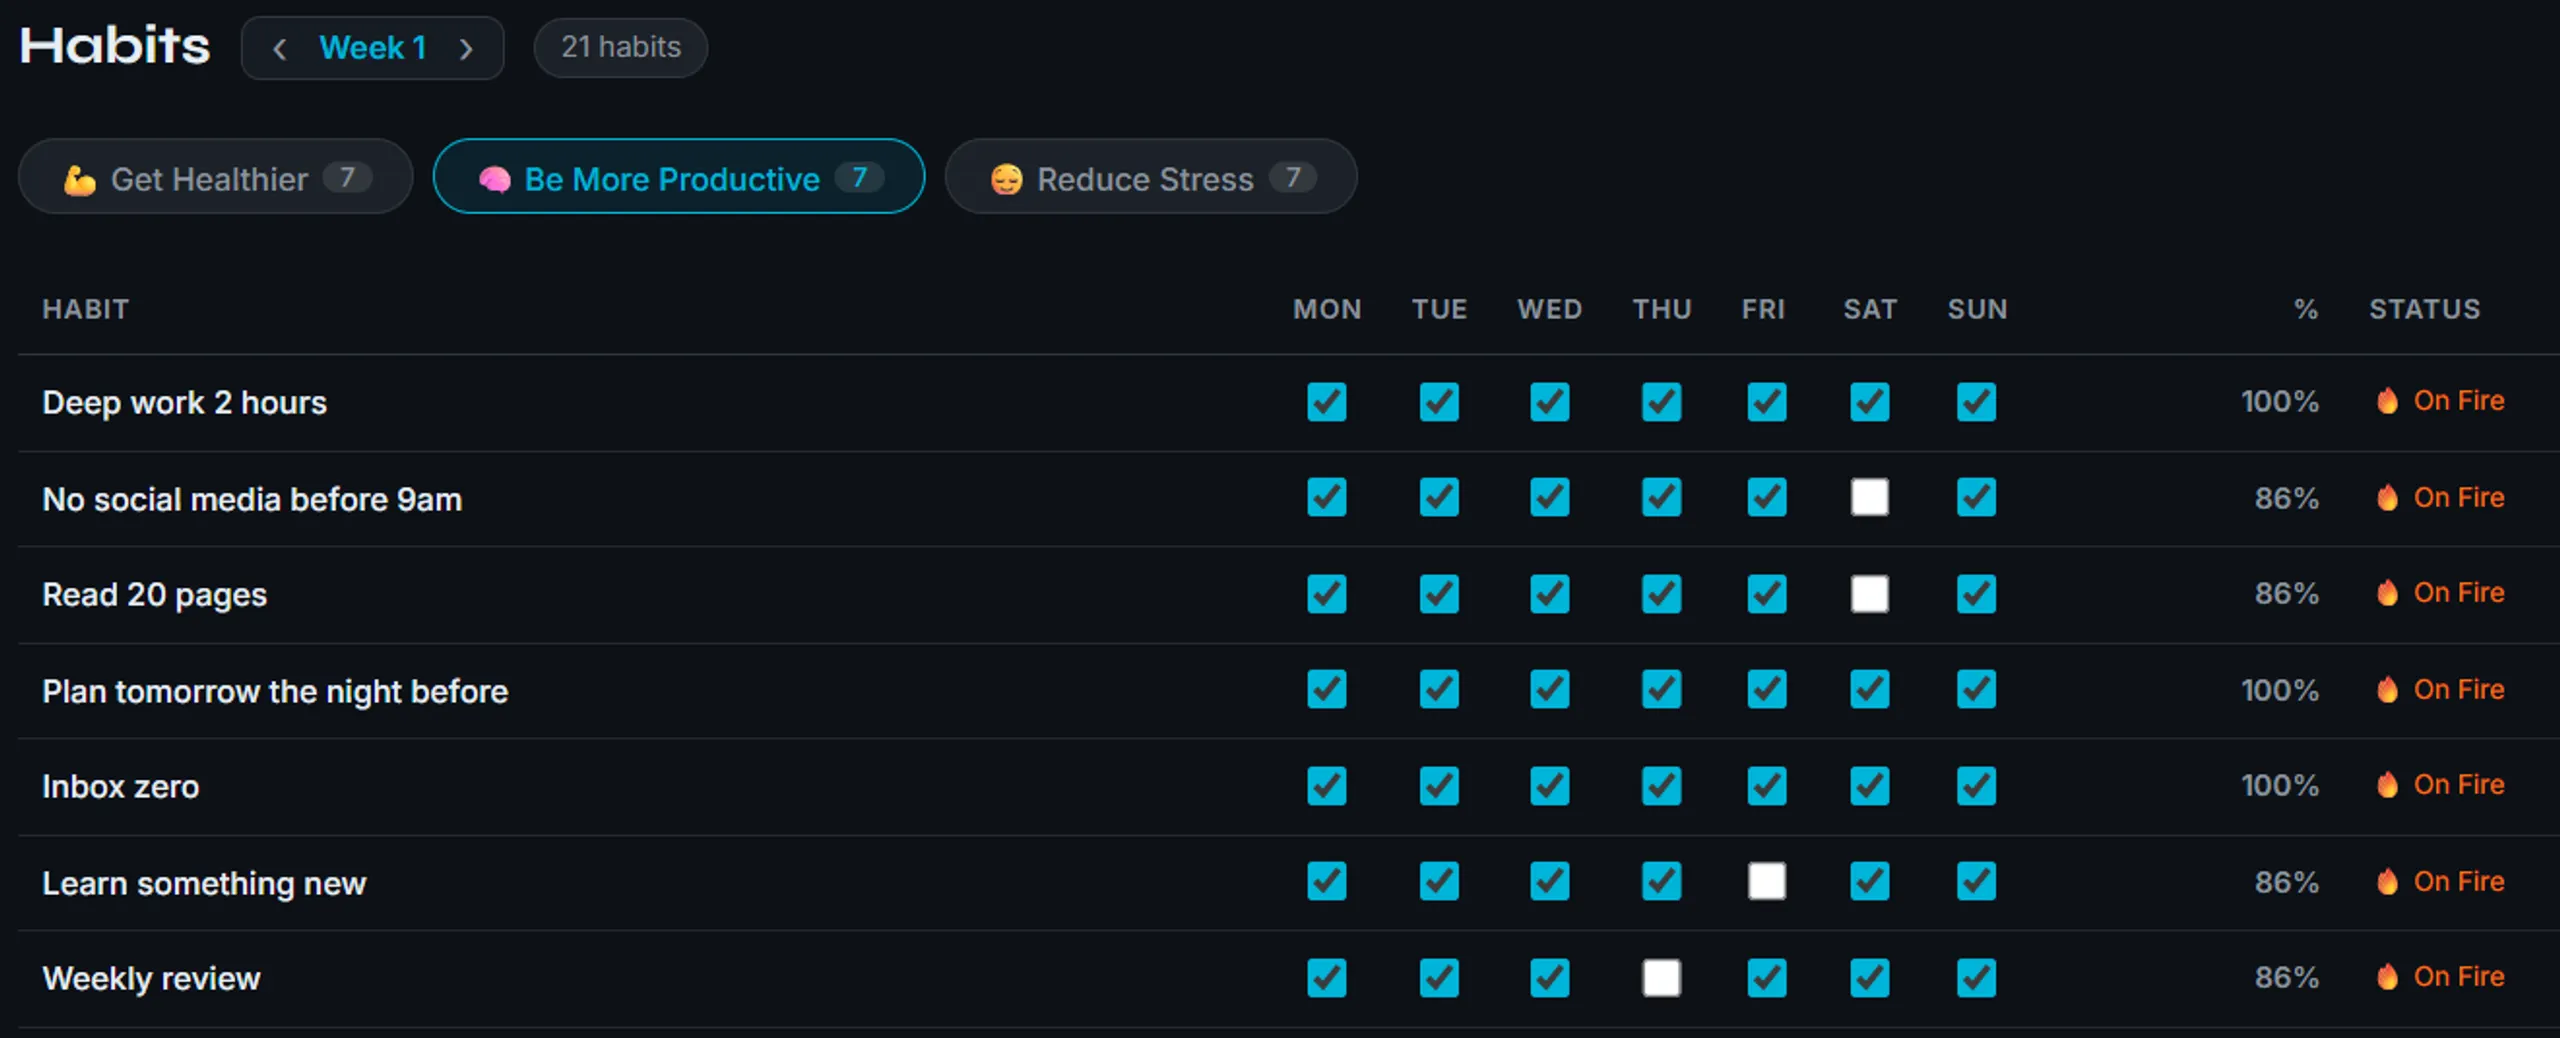Click the muscle emoji on Get Healthier
The image size is (2560, 1038).
click(x=80, y=179)
